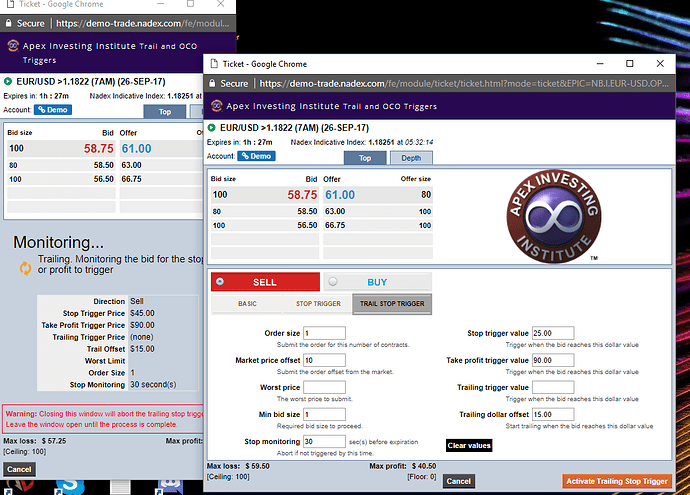The height and width of the screenshot is (495, 690).
Task: Click green market status icon in background ticket
Action: tap(7, 81)
